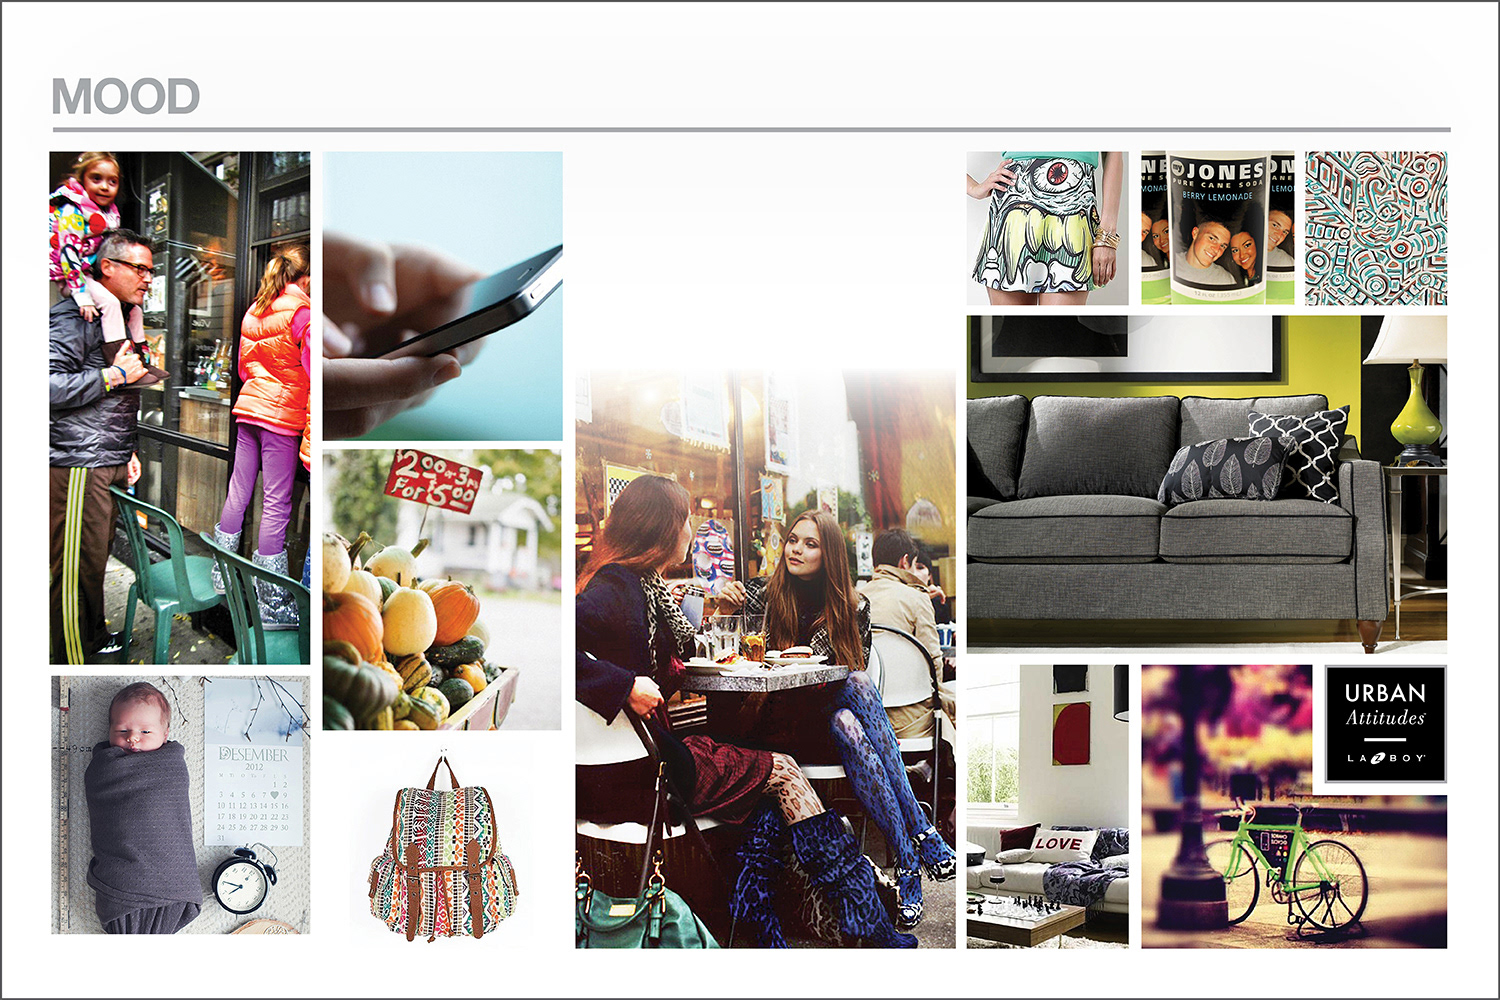1500x1000 pixels.
Task: Select the gray sofa image
Action: pyautogui.click(x=1207, y=485)
